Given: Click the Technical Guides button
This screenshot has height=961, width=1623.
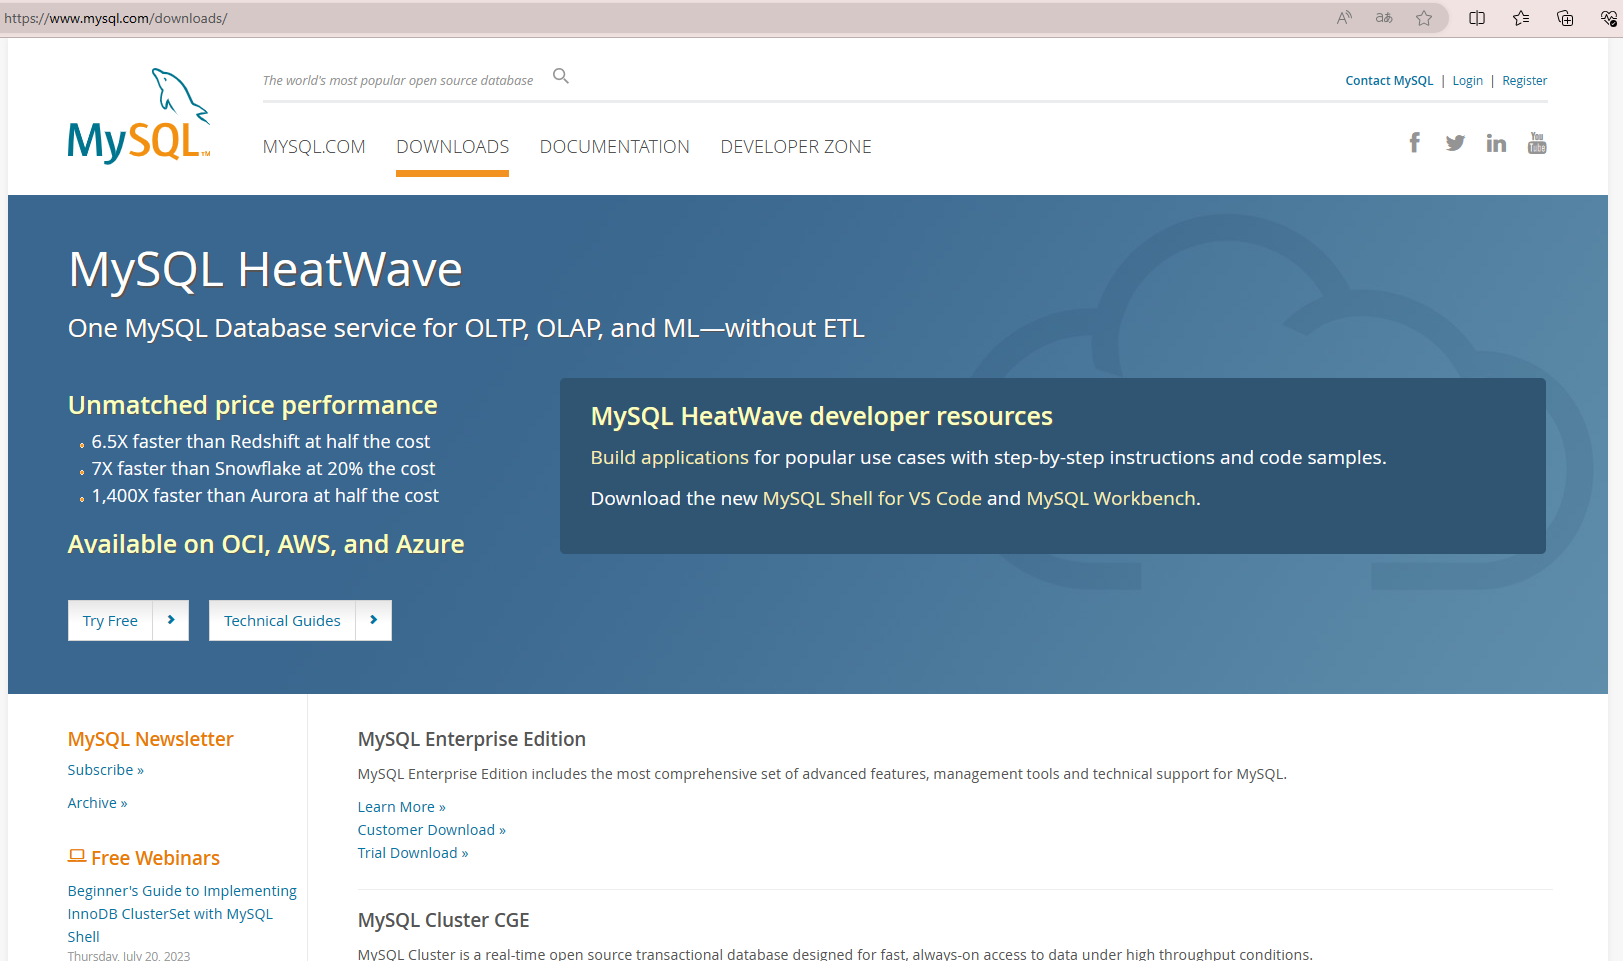Looking at the screenshot, I should 282,620.
